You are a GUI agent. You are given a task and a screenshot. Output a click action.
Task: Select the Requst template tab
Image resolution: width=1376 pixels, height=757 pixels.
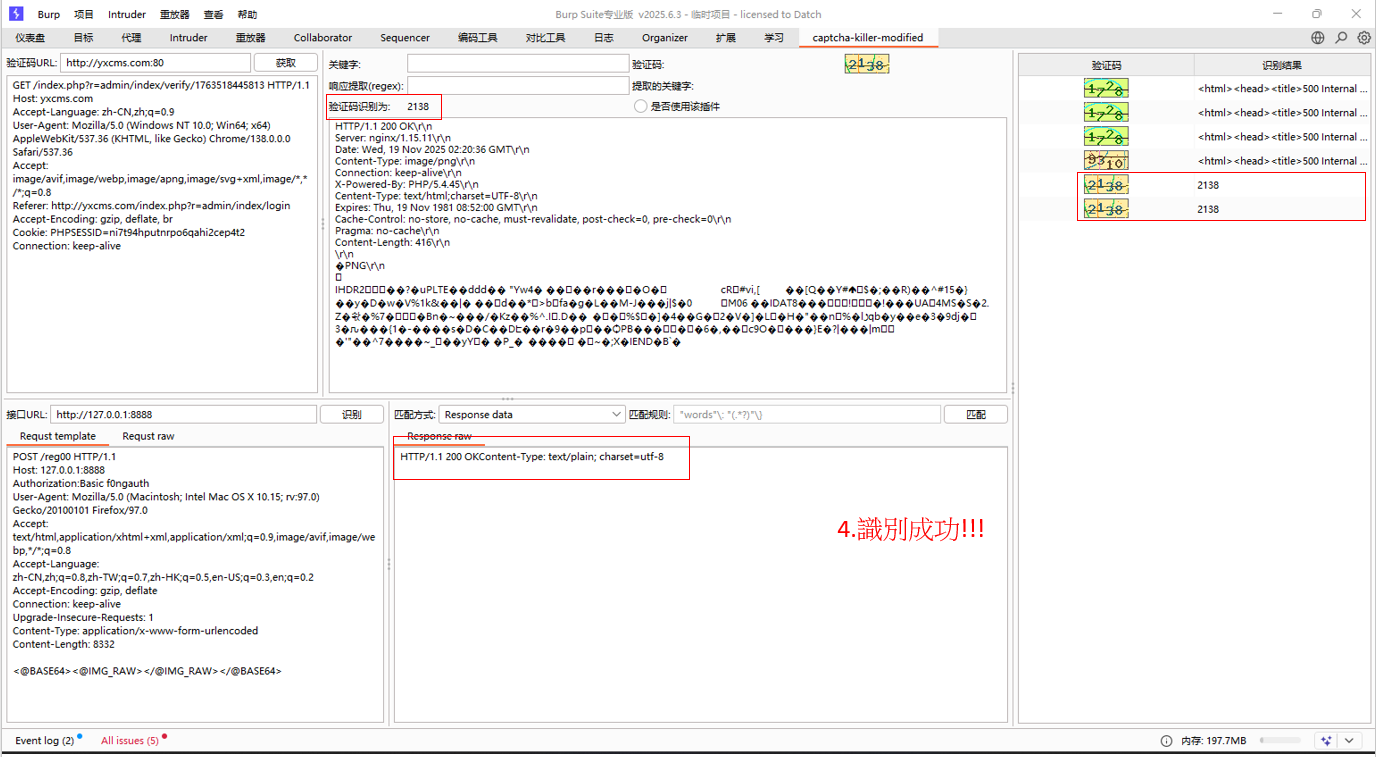point(58,436)
